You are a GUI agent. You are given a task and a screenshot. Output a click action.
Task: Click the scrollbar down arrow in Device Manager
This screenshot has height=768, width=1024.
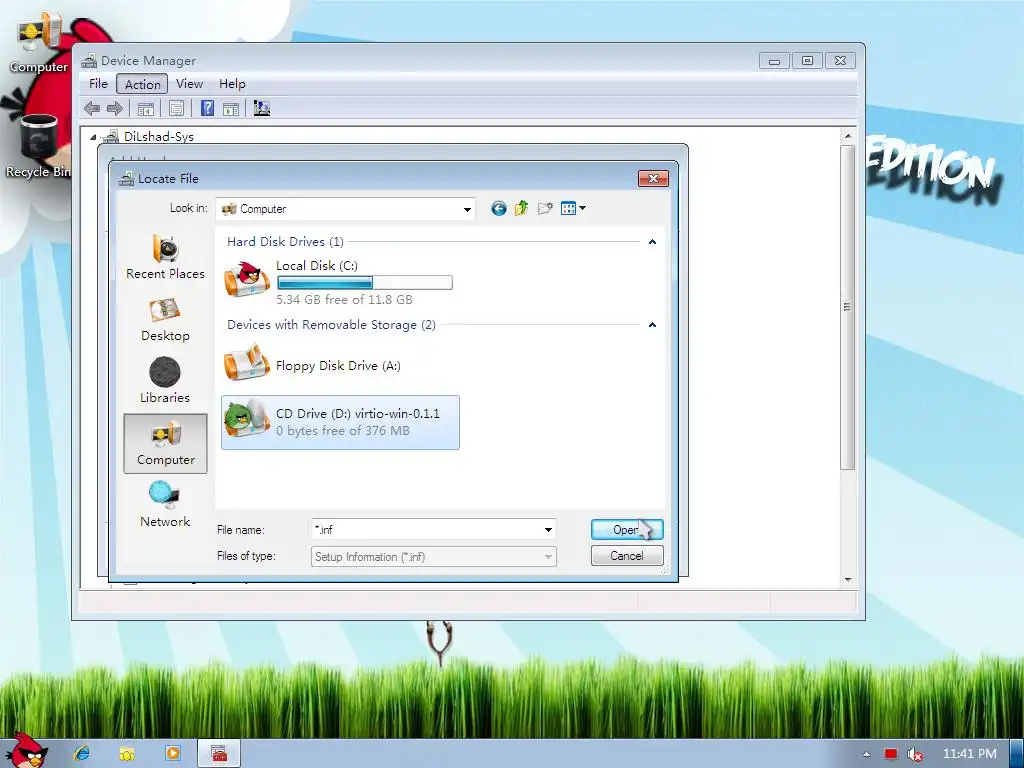point(848,579)
